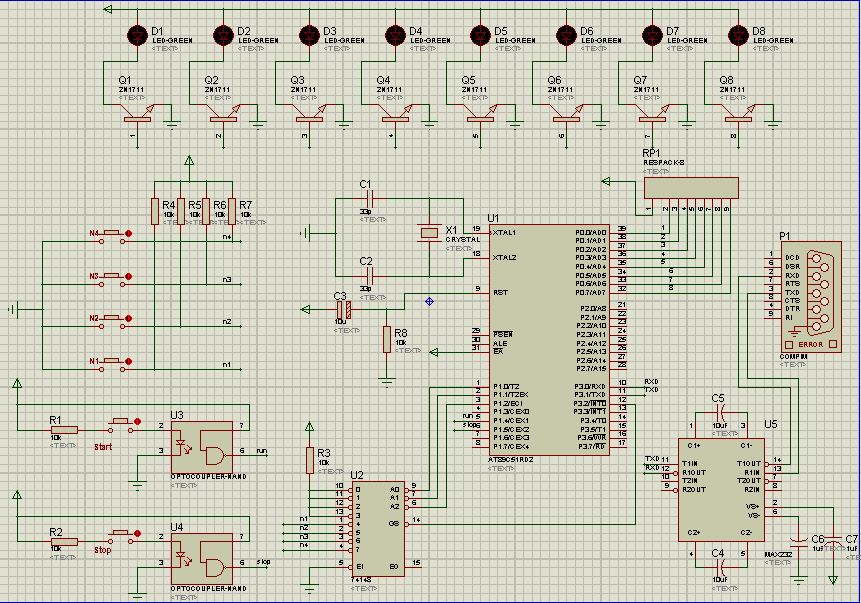Select the green LED D4
Screen dimensions: 861x603
pyautogui.click(x=395, y=36)
